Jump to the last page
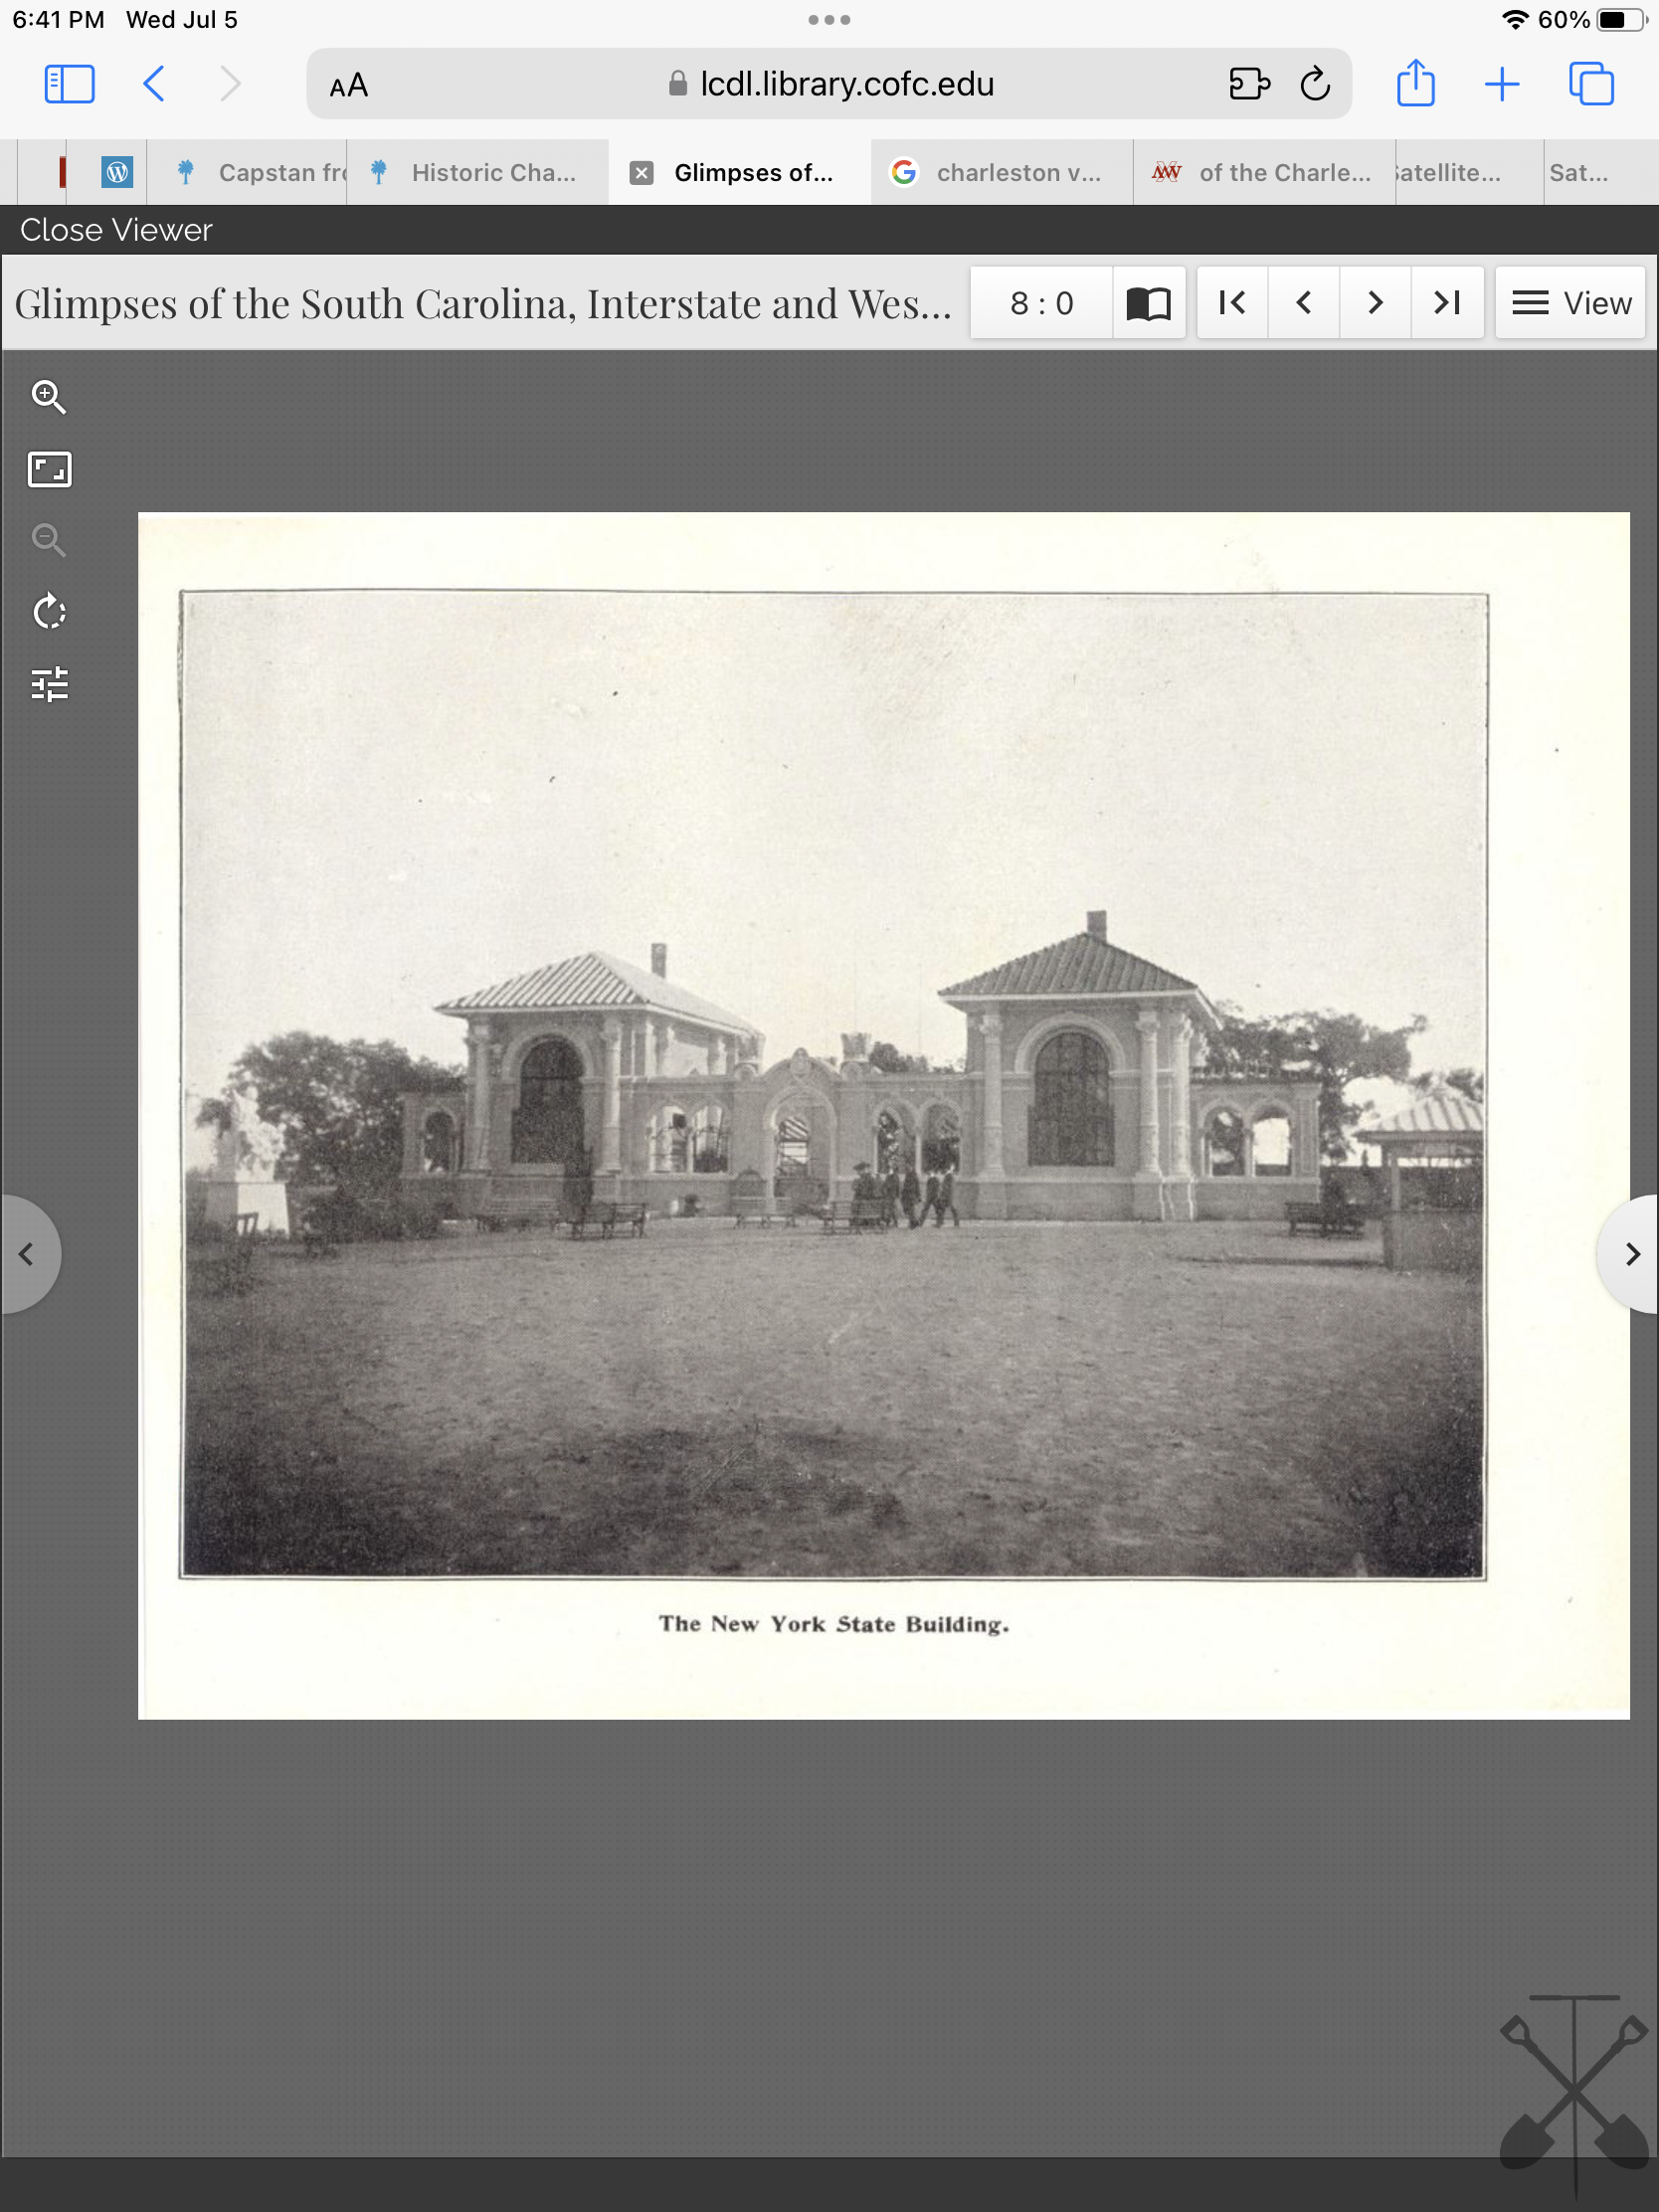Screen dimensions: 1659x2212 click(x=1447, y=303)
